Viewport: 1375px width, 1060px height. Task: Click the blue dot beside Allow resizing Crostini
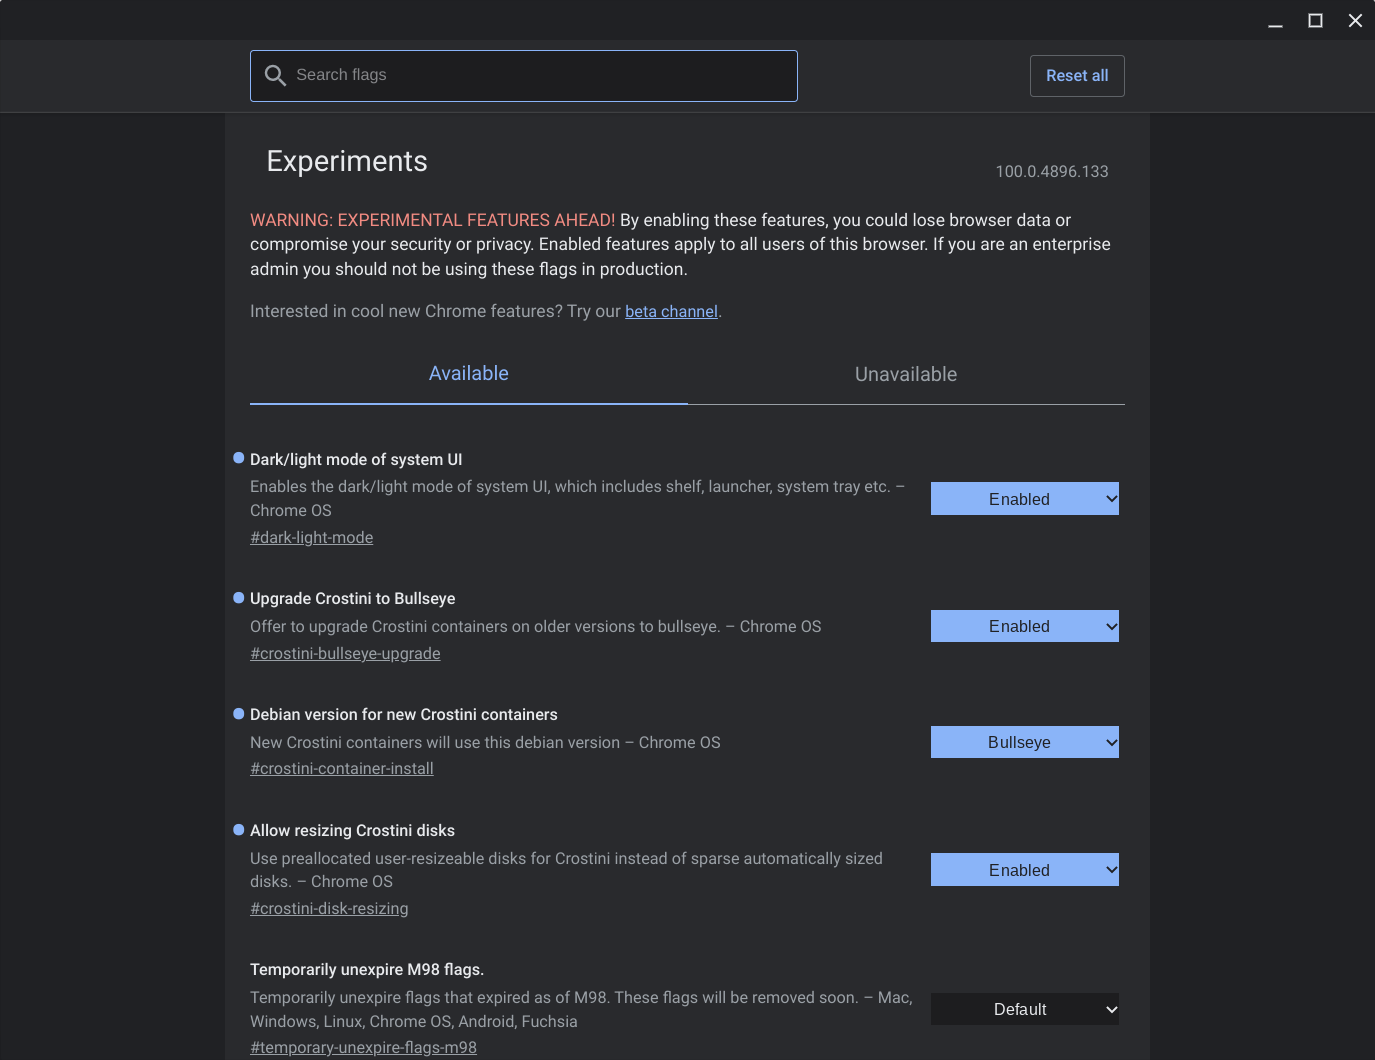(239, 830)
